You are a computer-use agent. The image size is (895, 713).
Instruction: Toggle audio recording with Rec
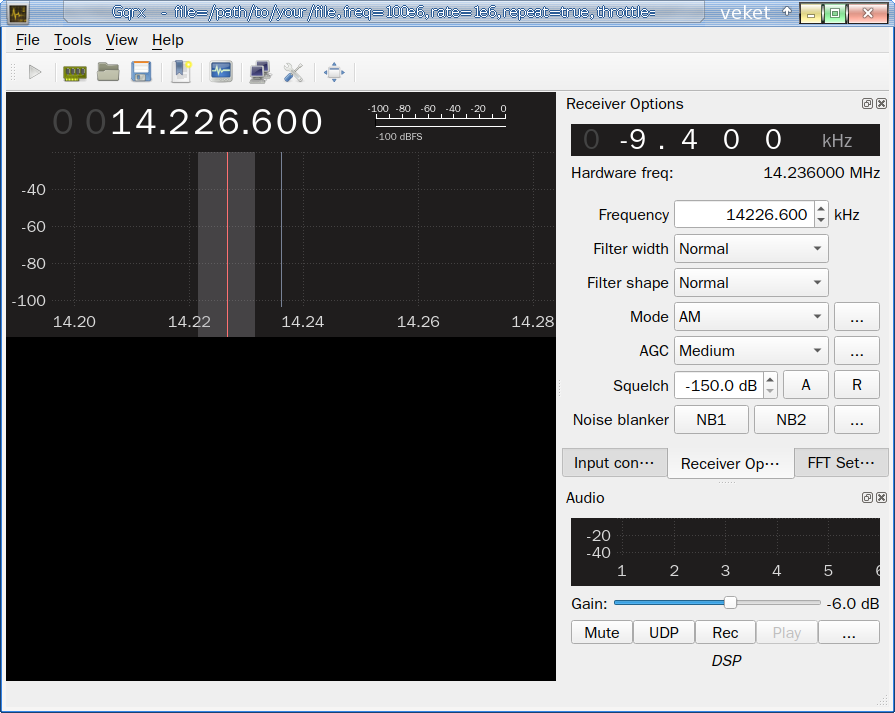click(725, 633)
